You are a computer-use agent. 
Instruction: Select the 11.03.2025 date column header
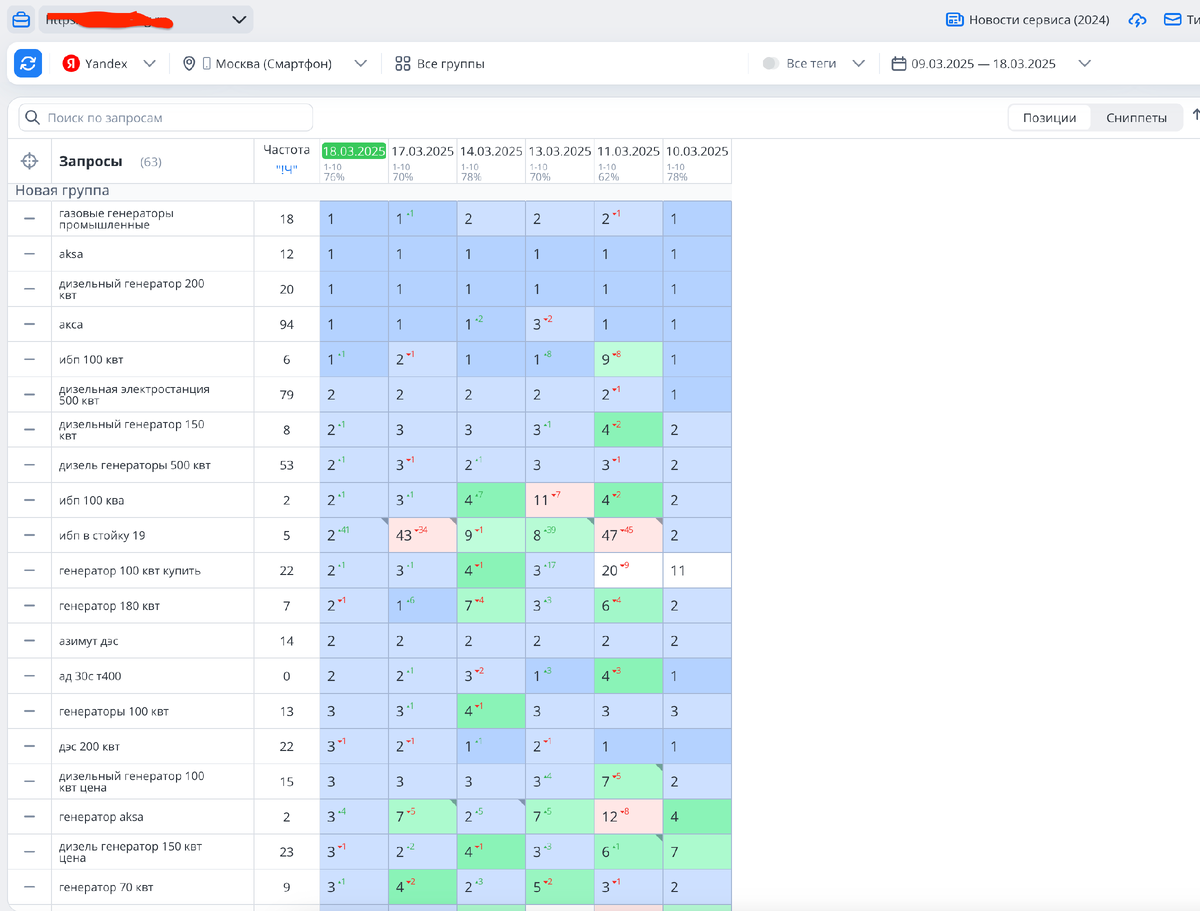tap(628, 151)
